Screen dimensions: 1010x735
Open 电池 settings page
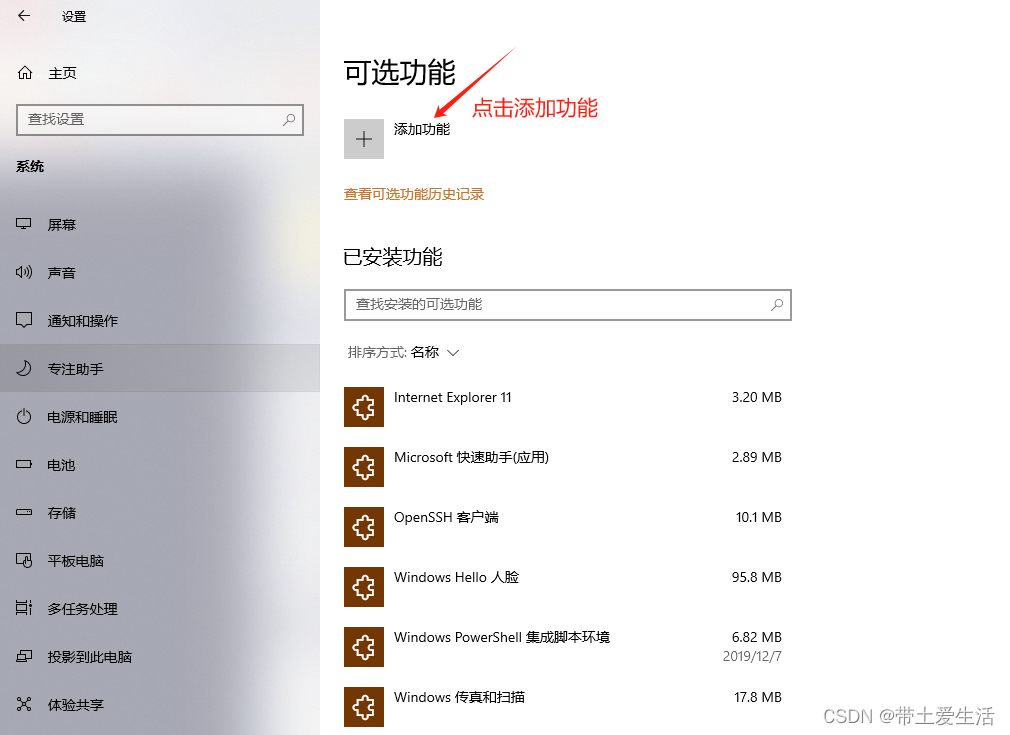pos(160,464)
